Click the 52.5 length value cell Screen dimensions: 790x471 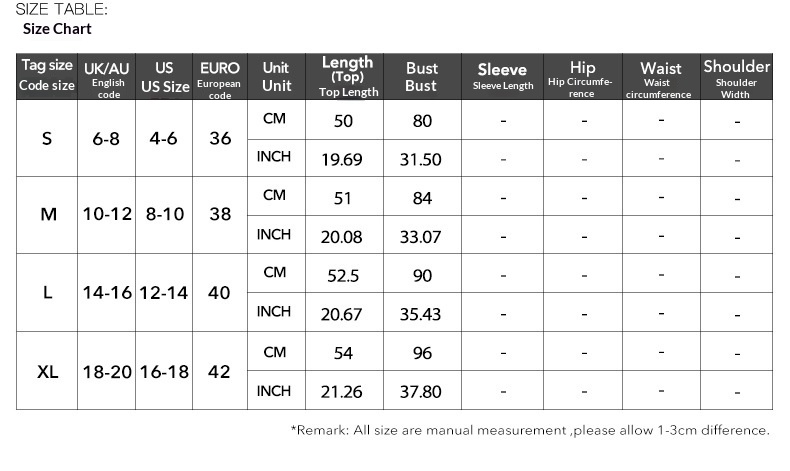pyautogui.click(x=343, y=275)
